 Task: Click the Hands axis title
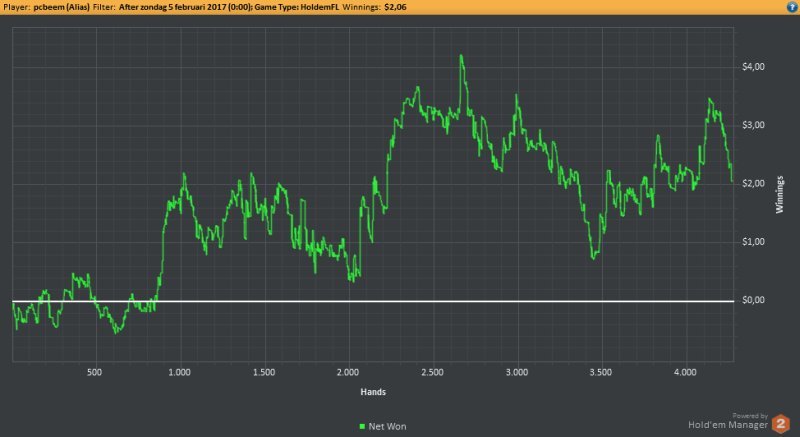[373, 392]
